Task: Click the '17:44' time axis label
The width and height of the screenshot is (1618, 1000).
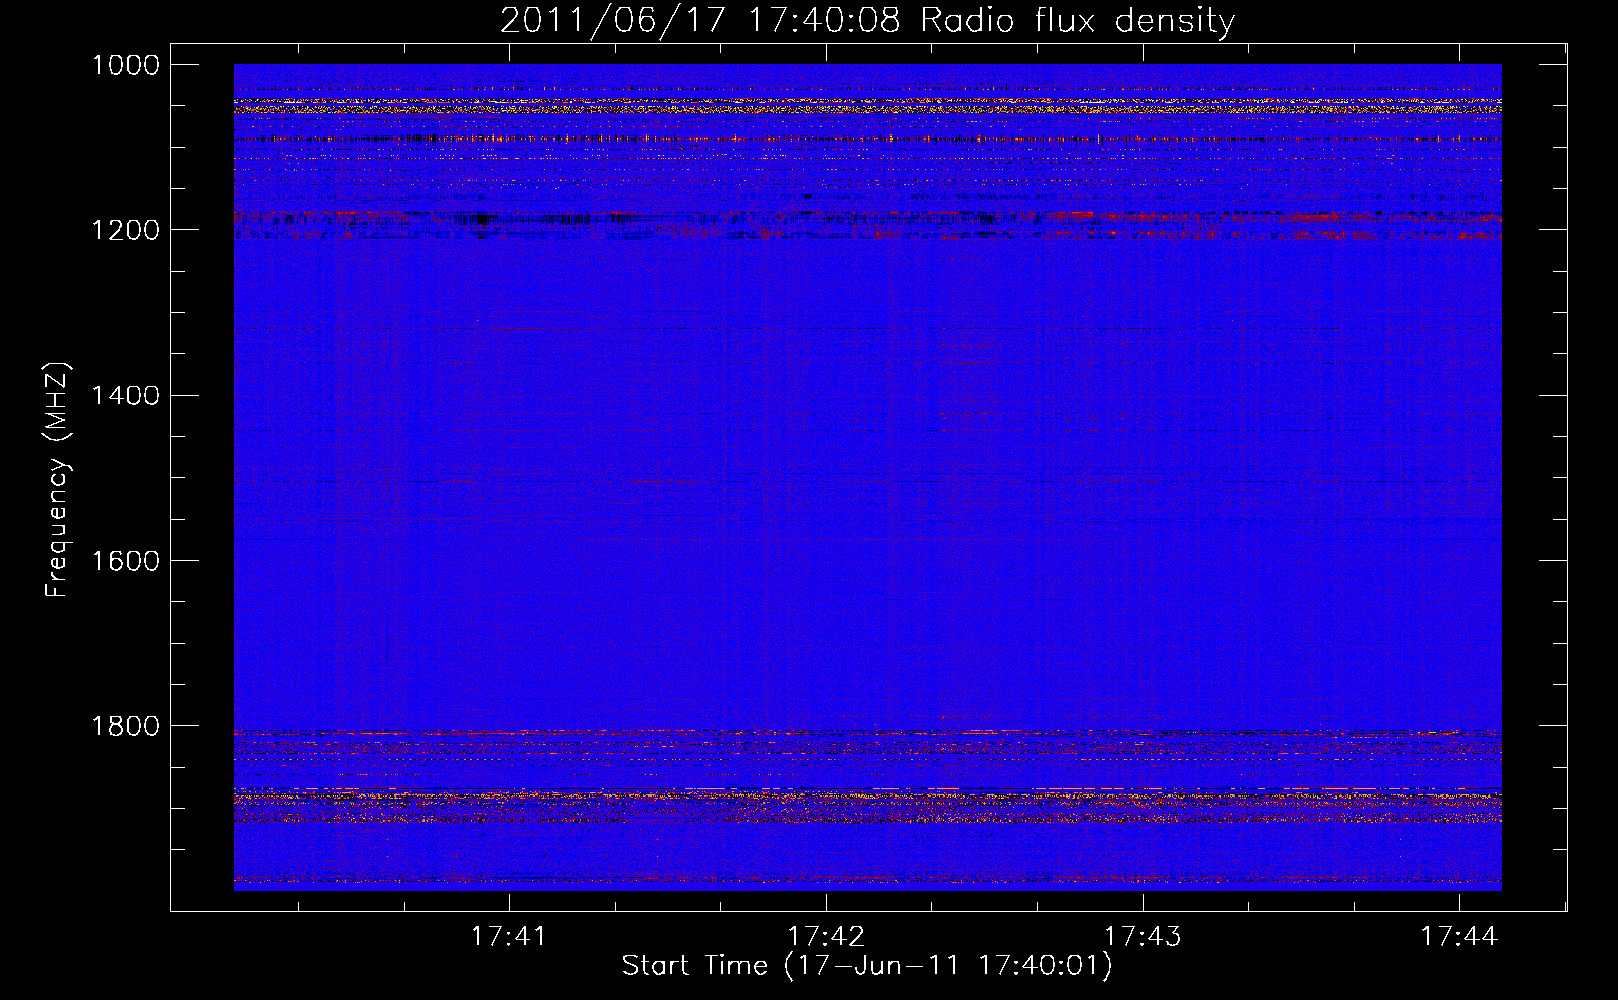Action: click(1459, 936)
